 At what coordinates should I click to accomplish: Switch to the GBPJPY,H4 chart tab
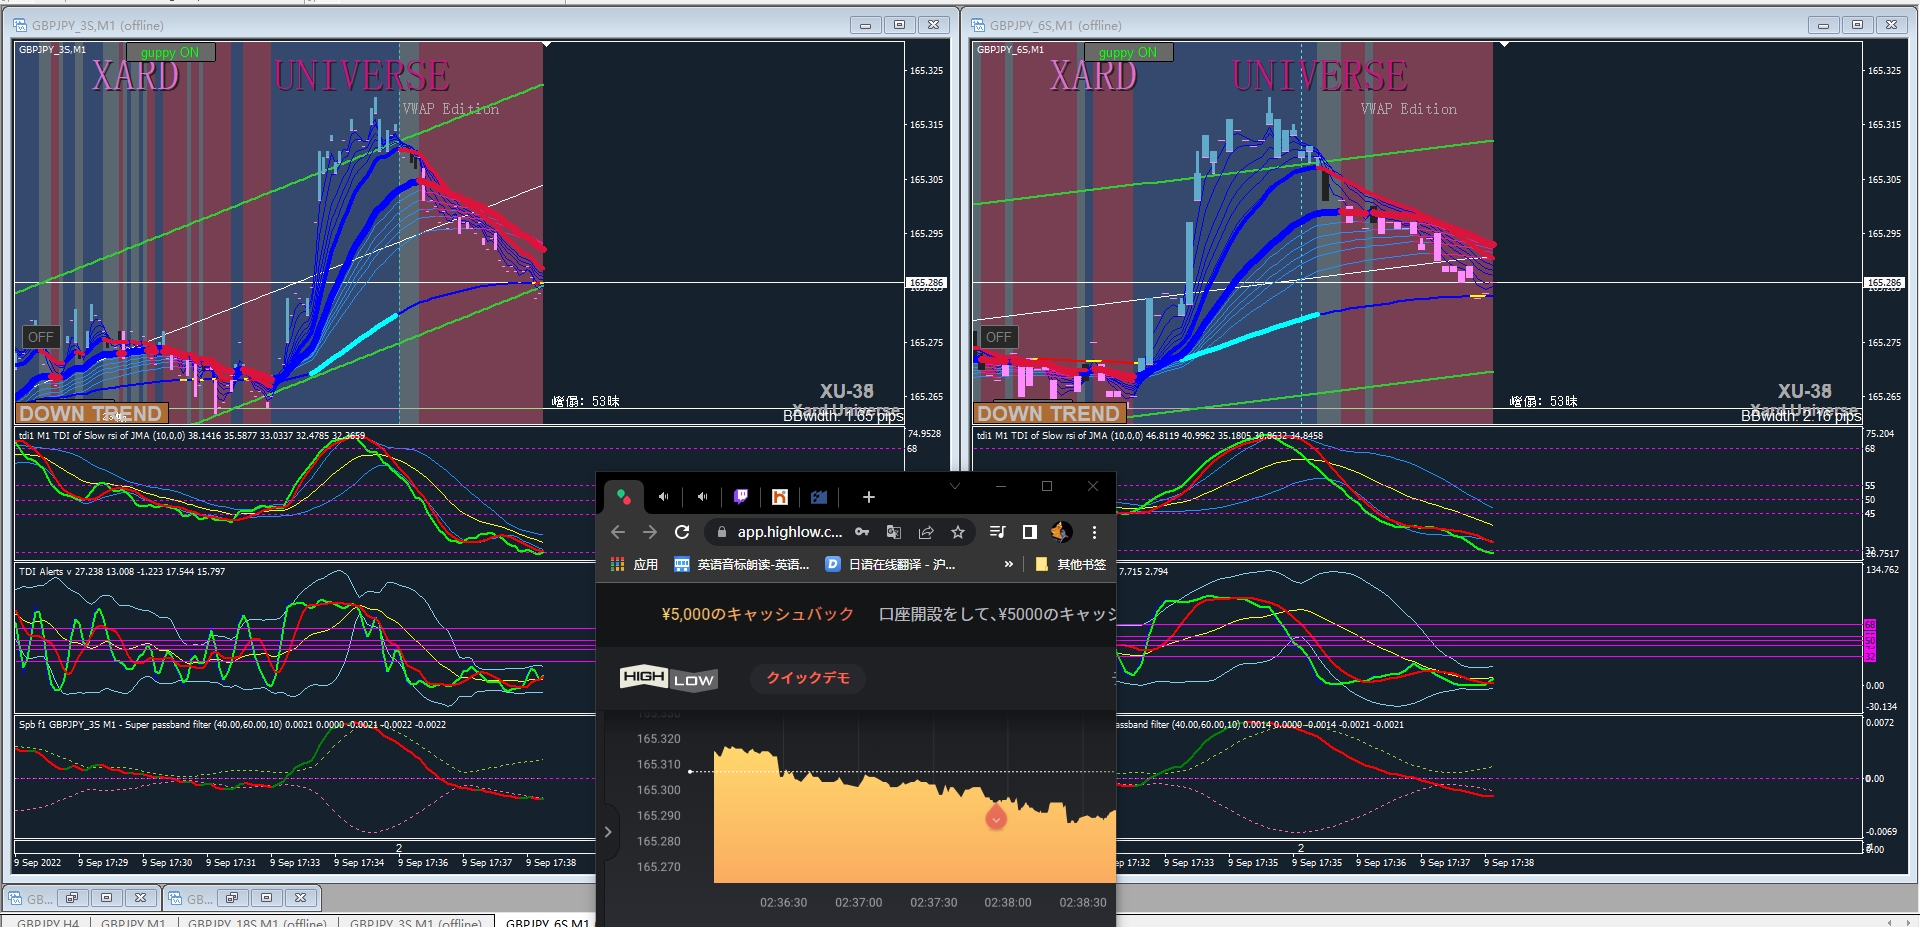[48, 922]
